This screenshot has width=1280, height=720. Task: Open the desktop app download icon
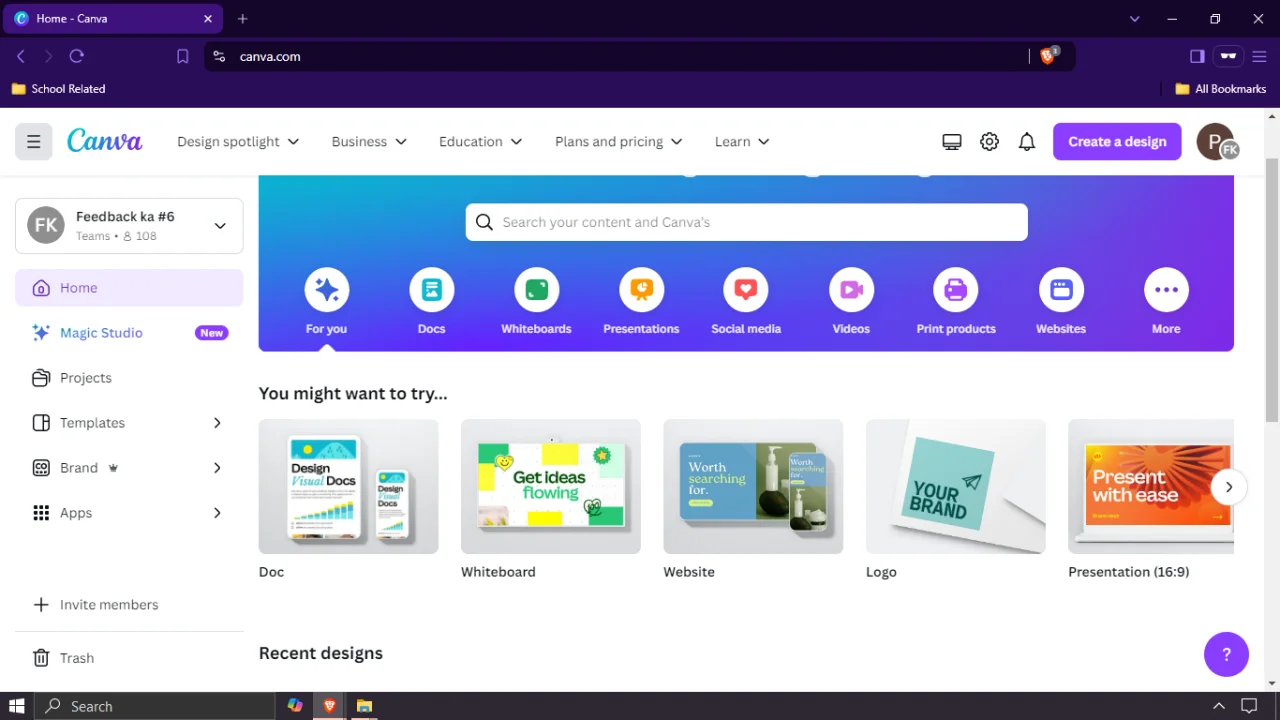(952, 142)
